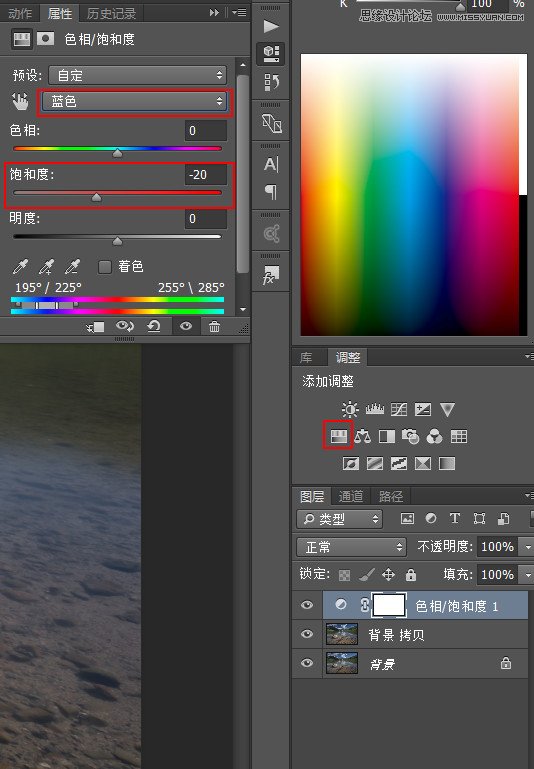Toggle adjustment layer visibility in Properties footer
Image resolution: width=534 pixels, height=769 pixels.
coord(185,326)
